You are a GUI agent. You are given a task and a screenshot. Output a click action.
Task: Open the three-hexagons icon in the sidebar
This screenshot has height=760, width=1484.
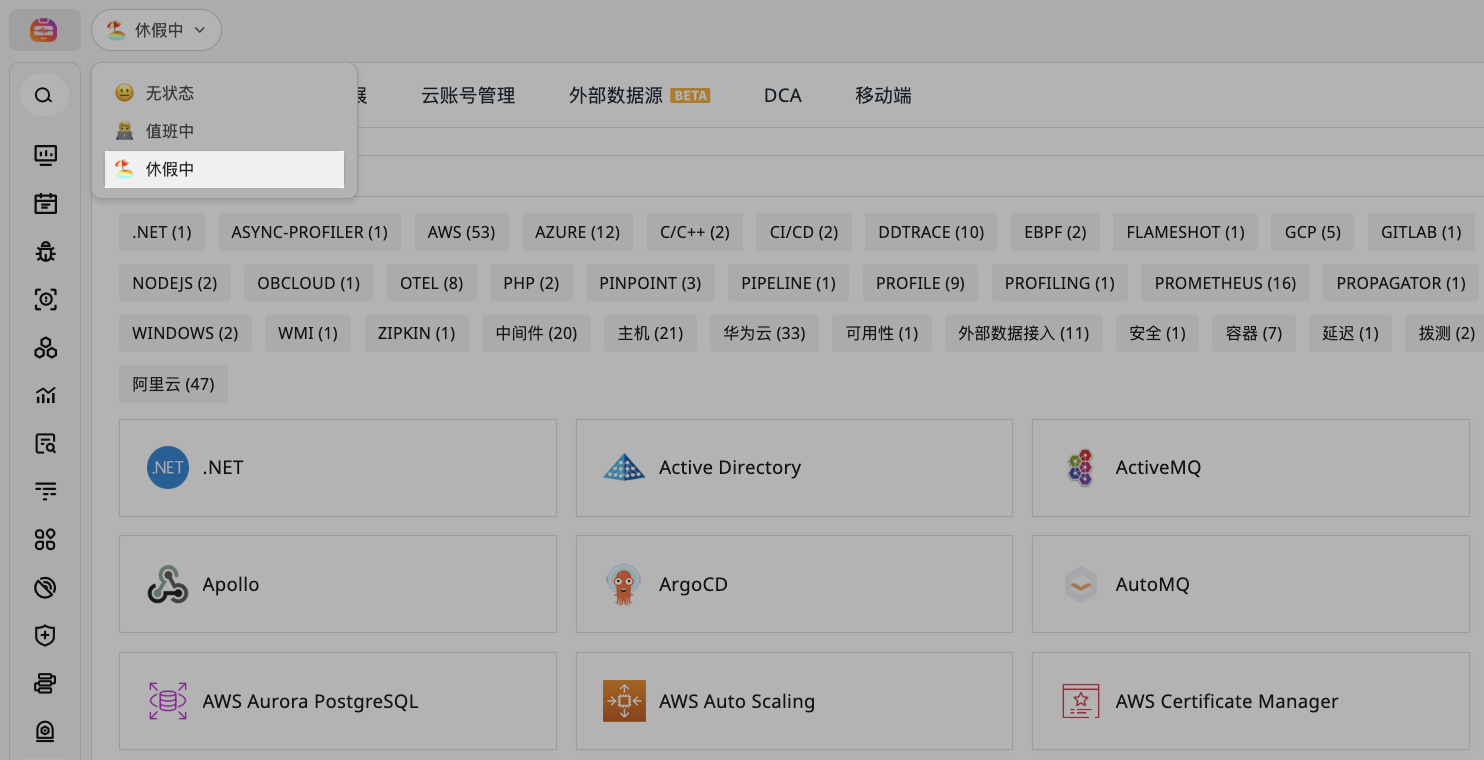click(45, 347)
